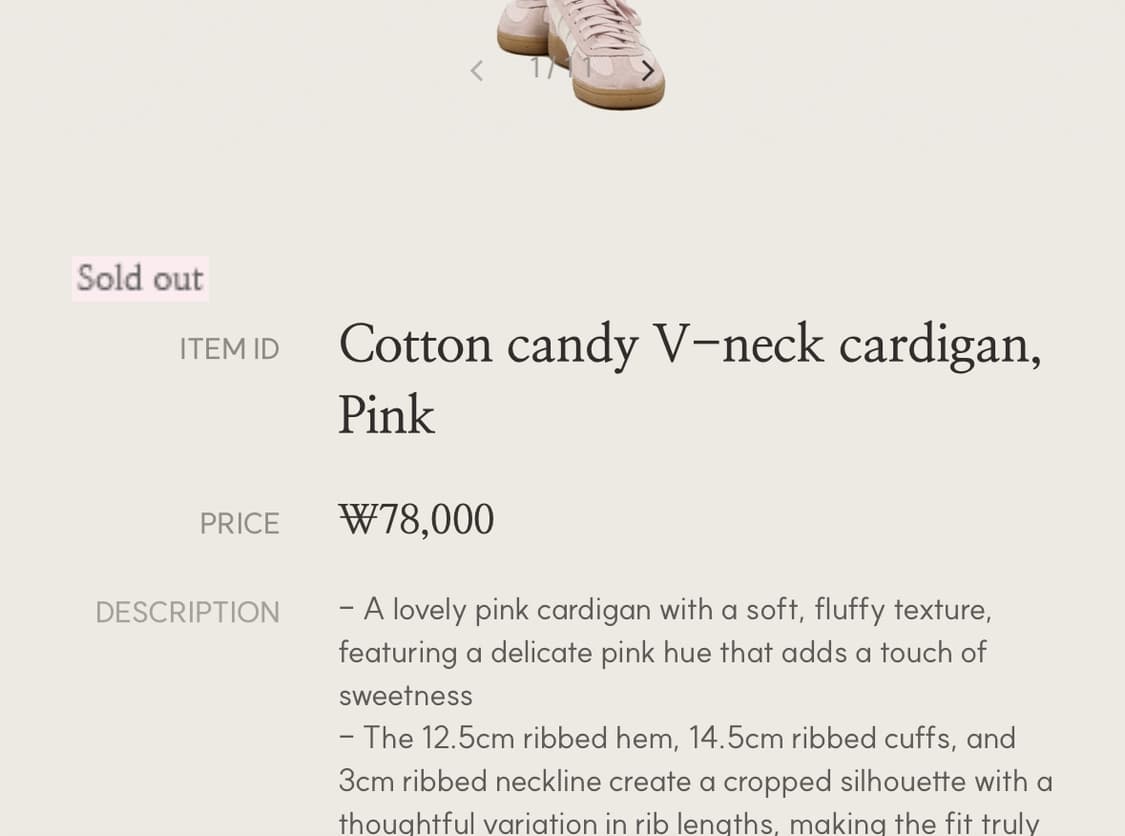
Task: Click the 'thoughtful variation in rib lengths' line
Action: [x=689, y=823]
